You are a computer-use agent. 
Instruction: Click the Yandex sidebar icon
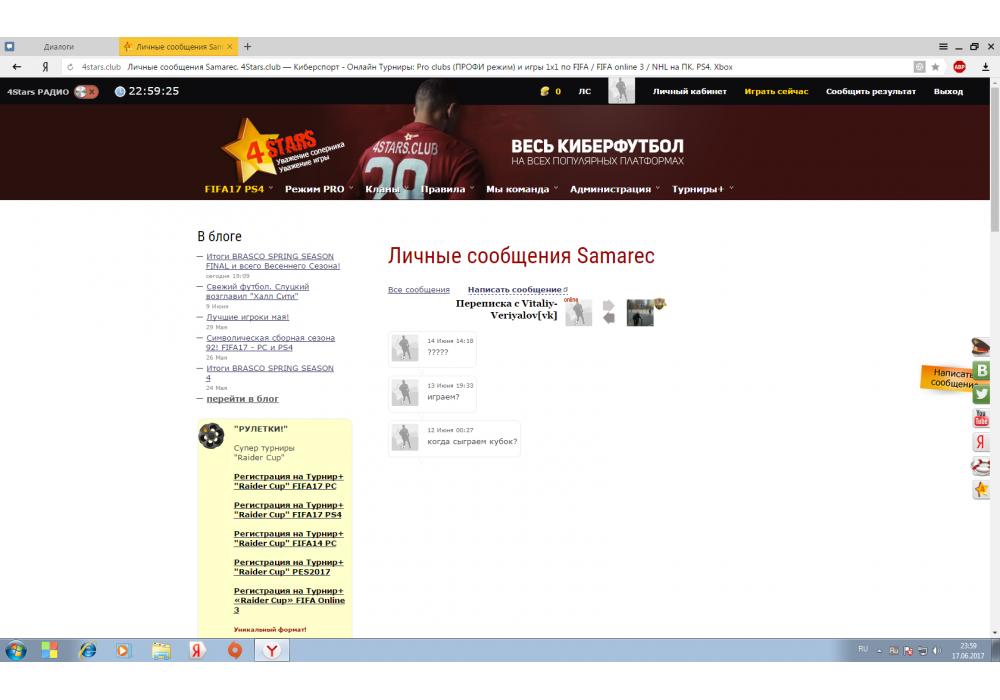(x=982, y=442)
